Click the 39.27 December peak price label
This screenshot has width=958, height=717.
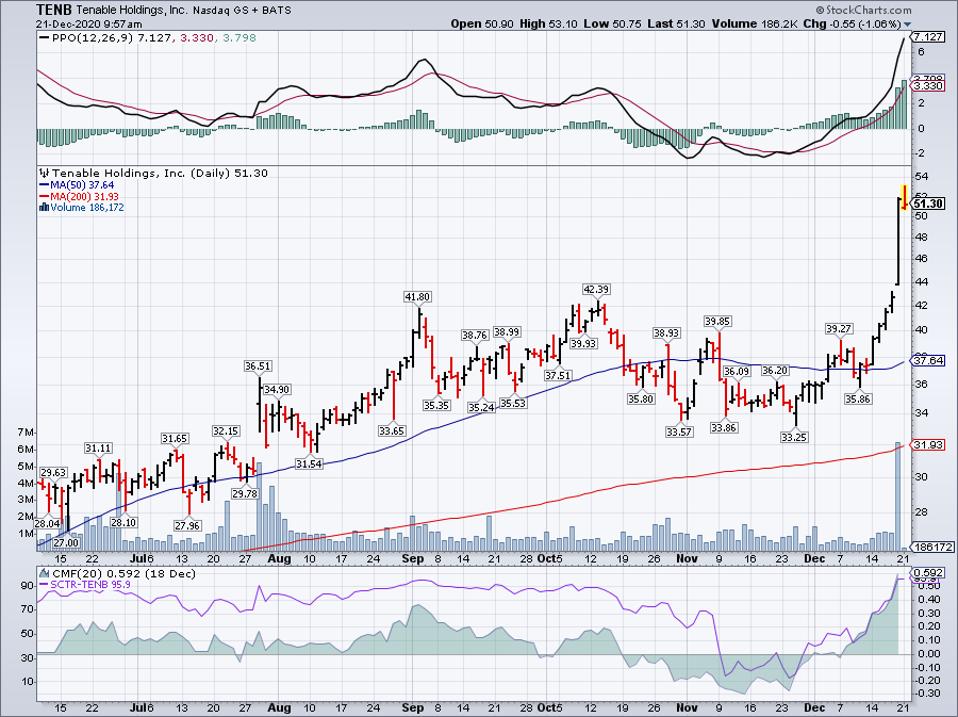tap(839, 329)
